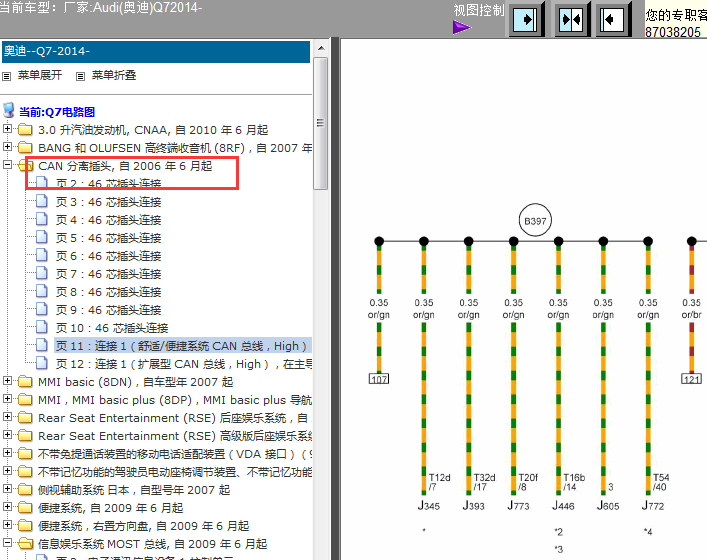The height and width of the screenshot is (560, 707).
Task: Click the page icon beside 页 3
Action: (41, 201)
